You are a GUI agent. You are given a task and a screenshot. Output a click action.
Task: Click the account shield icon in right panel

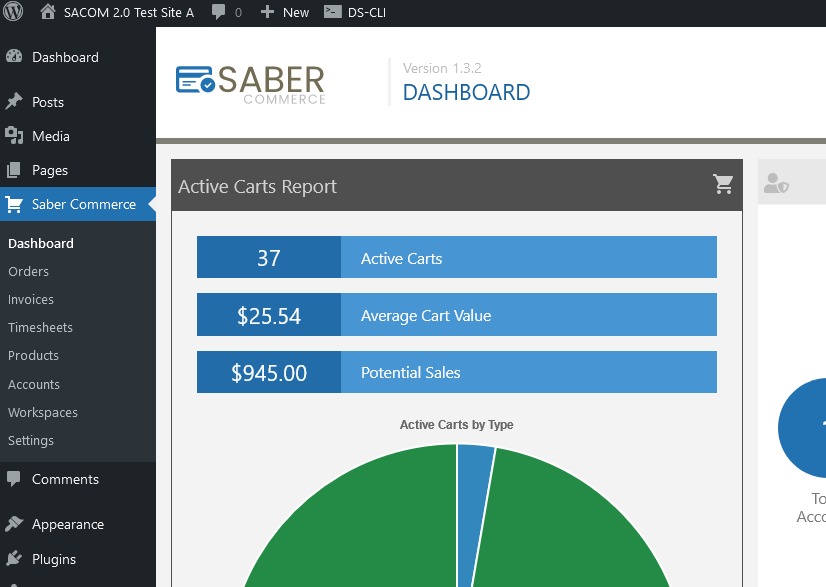776,183
